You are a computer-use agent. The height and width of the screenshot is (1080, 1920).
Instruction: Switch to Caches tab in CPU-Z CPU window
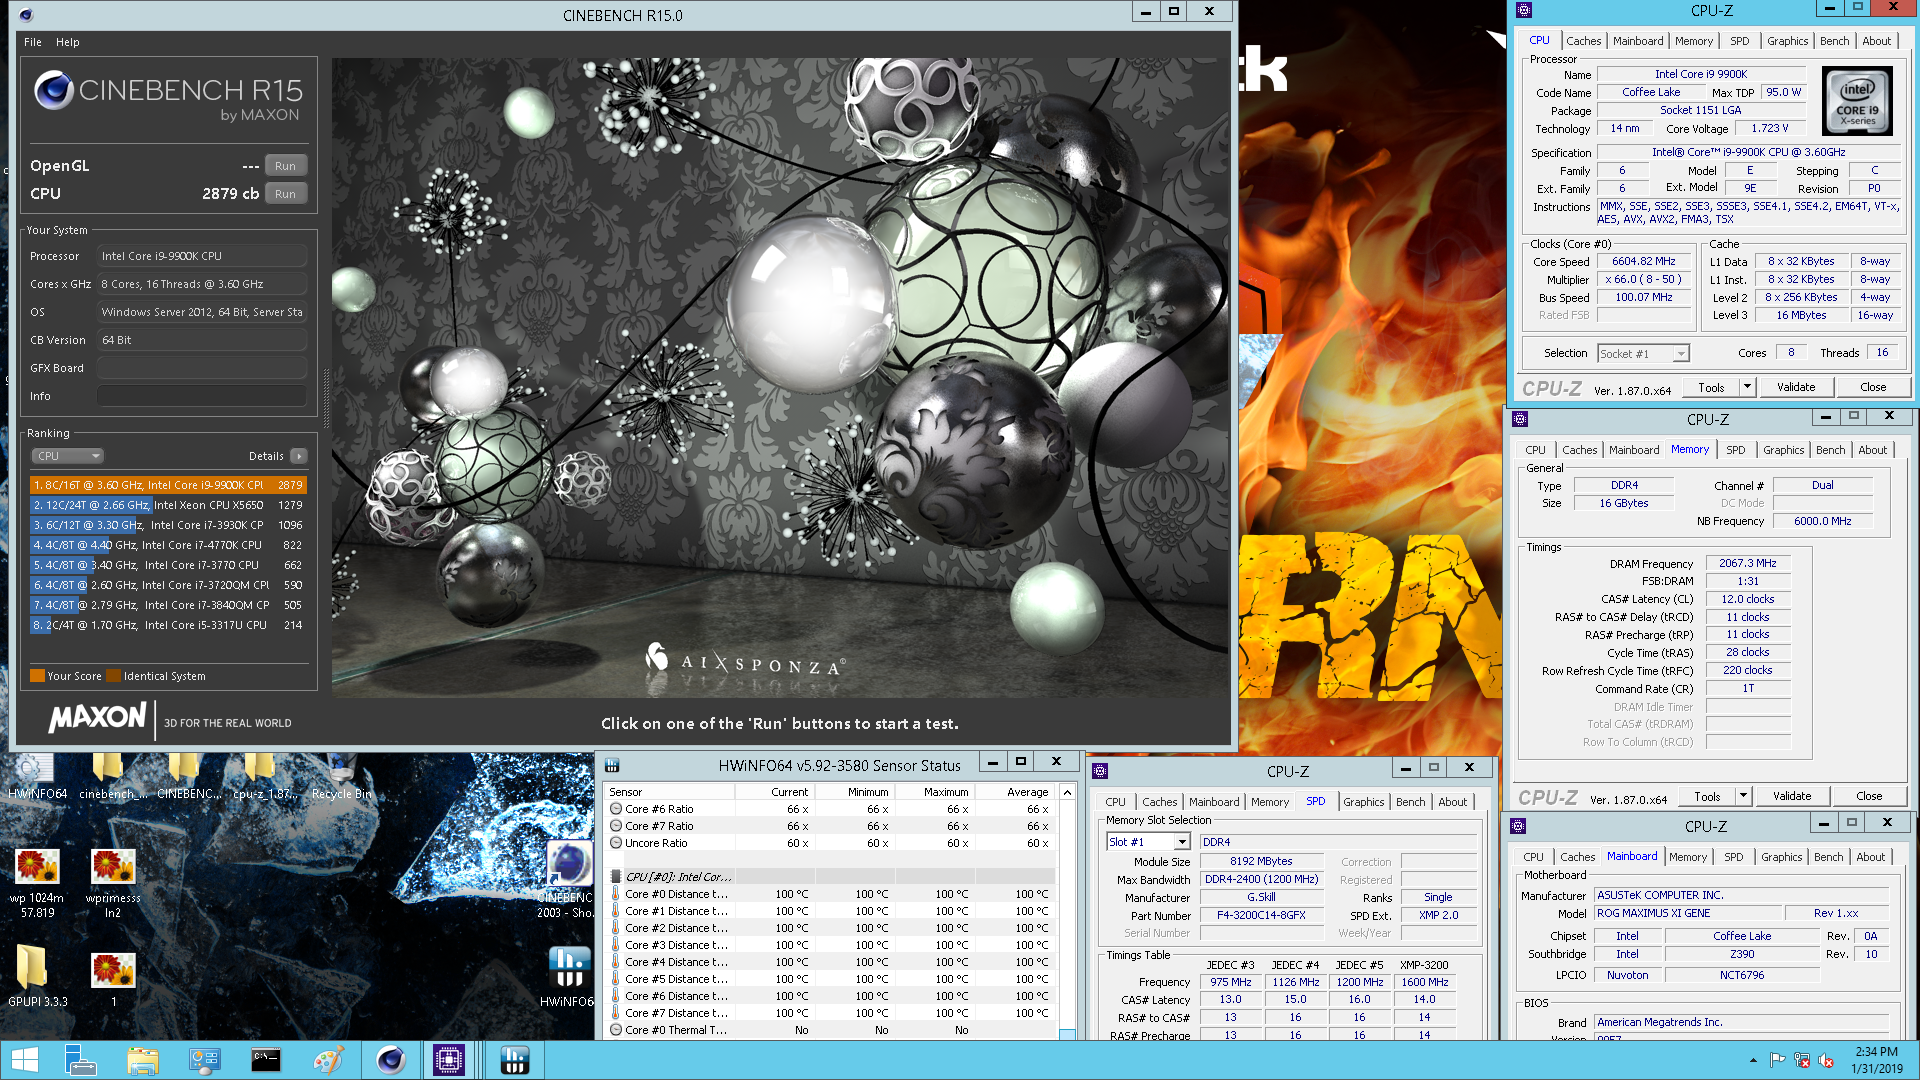click(1583, 41)
